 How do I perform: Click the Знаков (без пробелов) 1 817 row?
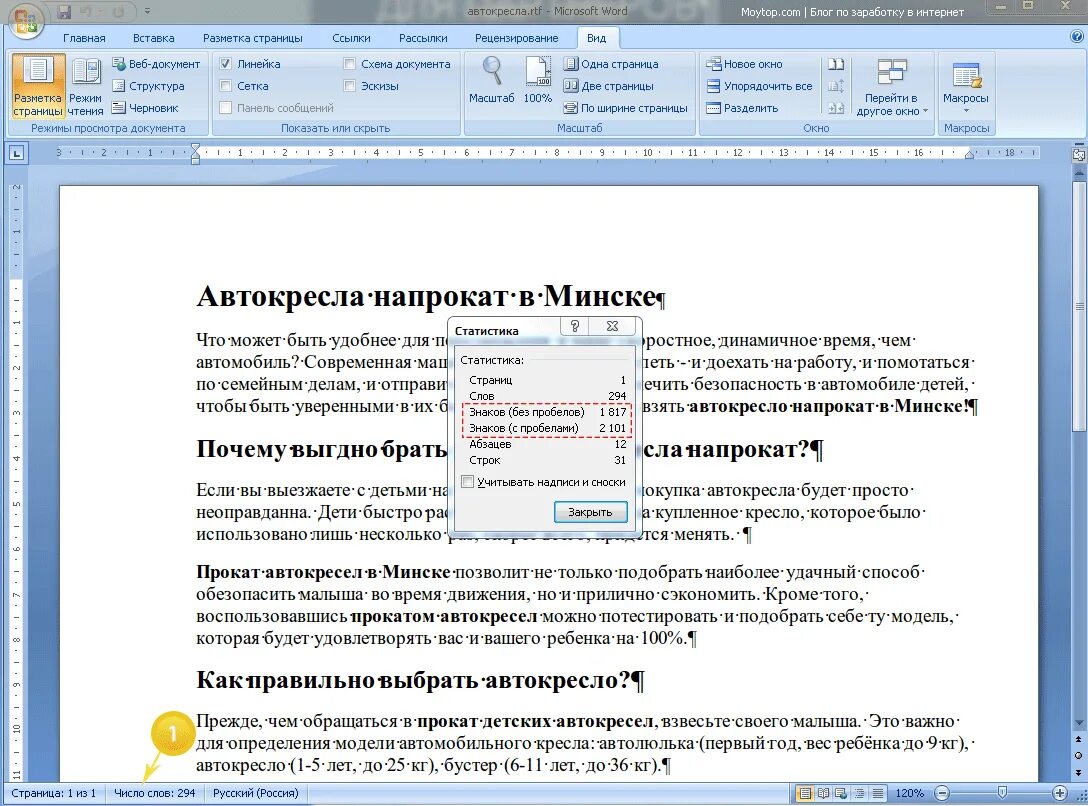[x=547, y=412]
